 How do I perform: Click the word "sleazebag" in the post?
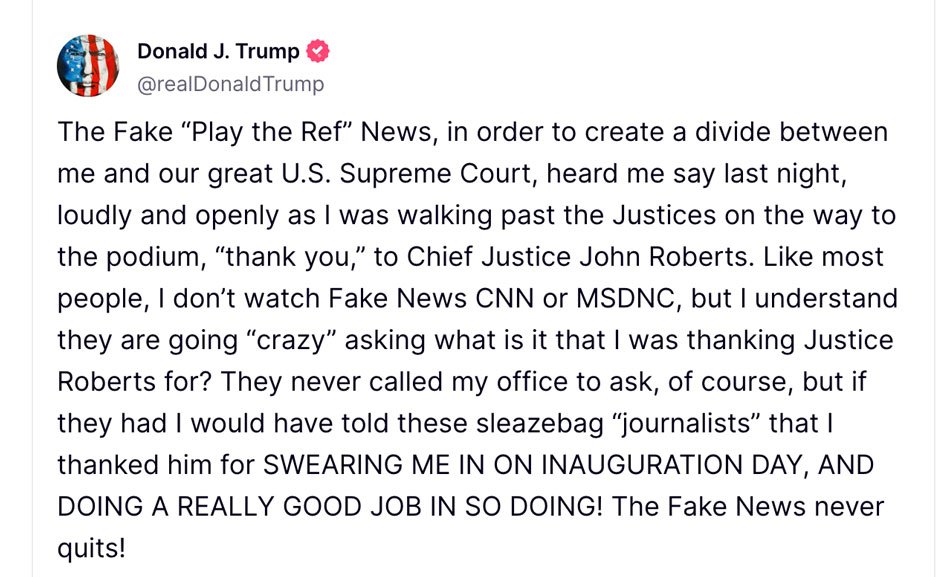[x=540, y=424]
